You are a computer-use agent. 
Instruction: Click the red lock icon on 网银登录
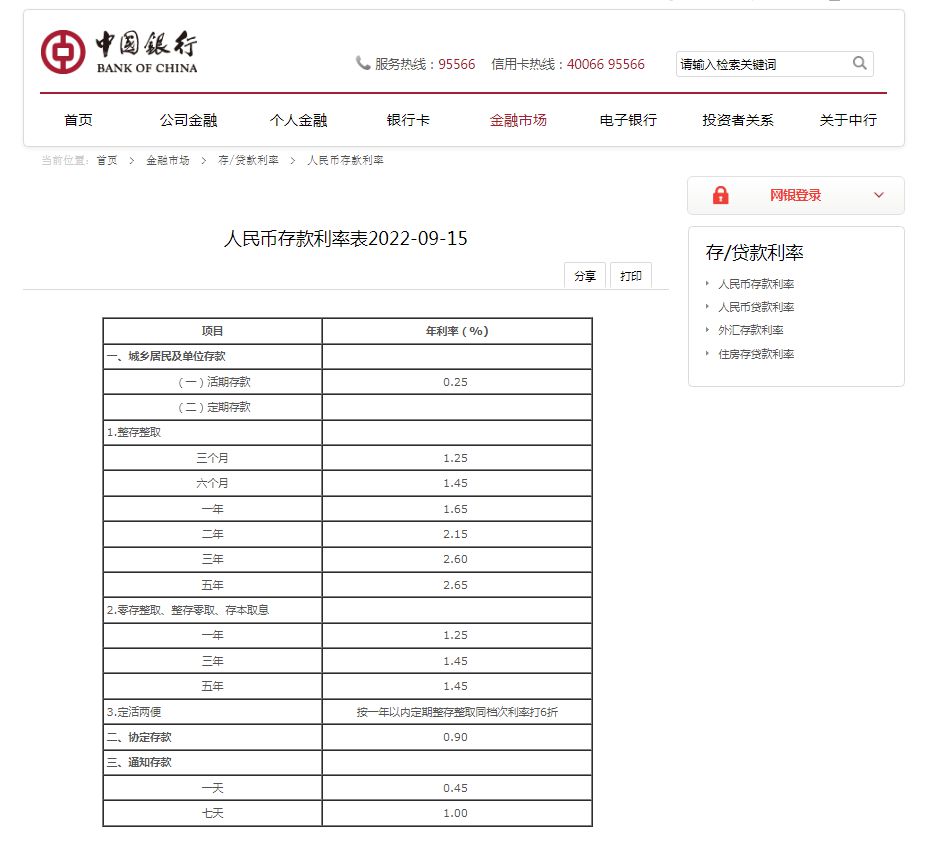point(720,195)
